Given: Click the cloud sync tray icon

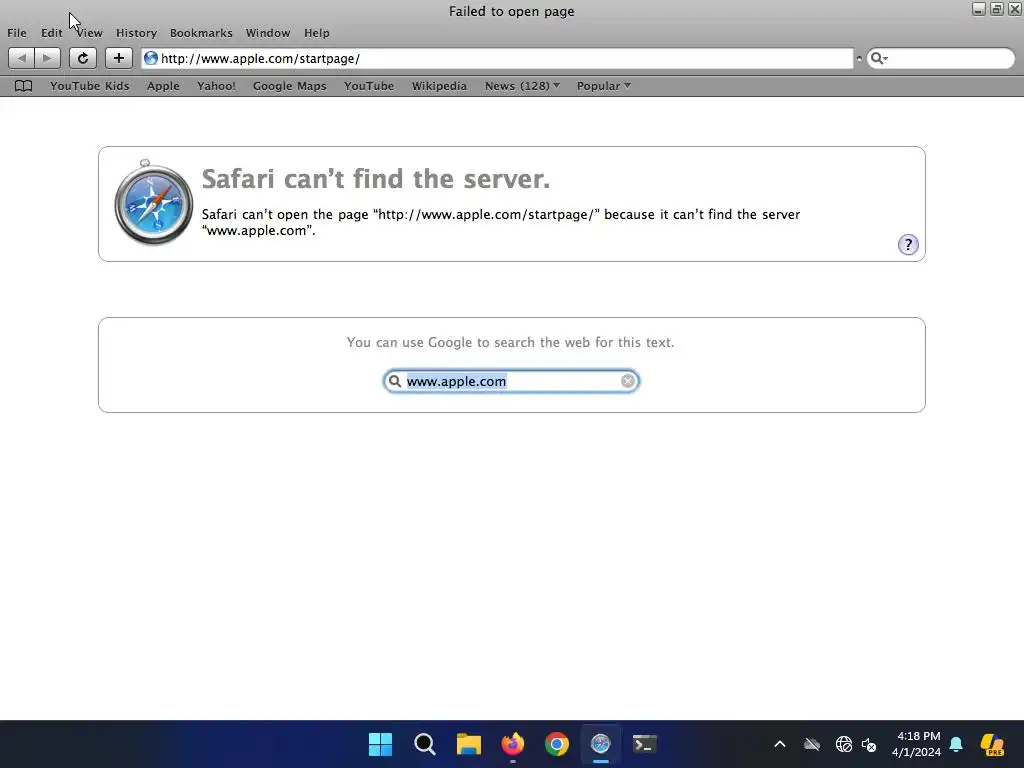Looking at the screenshot, I should [x=812, y=744].
